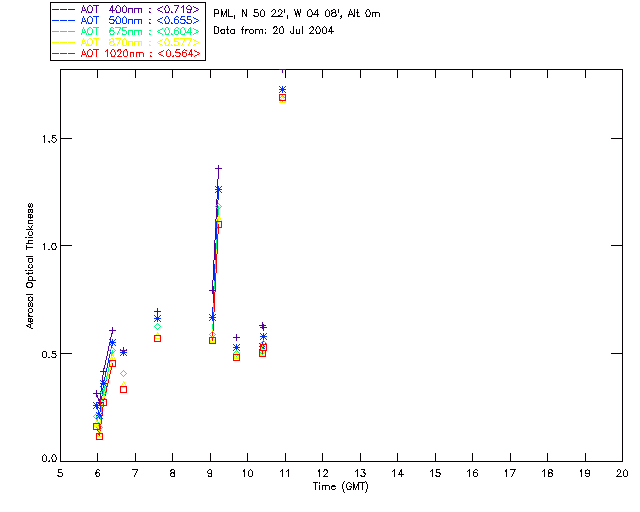
Task: Click the purple plus marker near 0.57 at time 9.7
Action: [x=236, y=338]
